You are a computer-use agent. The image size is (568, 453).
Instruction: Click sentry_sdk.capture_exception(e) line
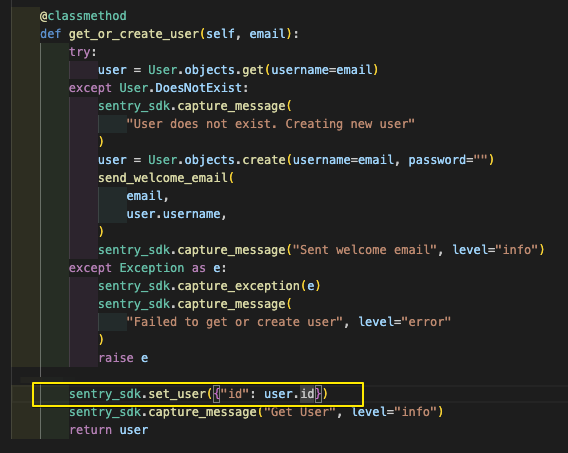[x=209, y=286]
